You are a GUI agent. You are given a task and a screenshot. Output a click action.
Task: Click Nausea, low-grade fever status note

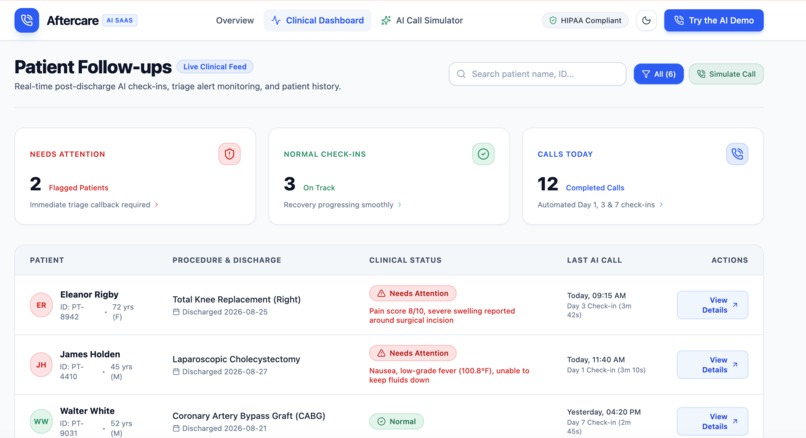tap(449, 375)
